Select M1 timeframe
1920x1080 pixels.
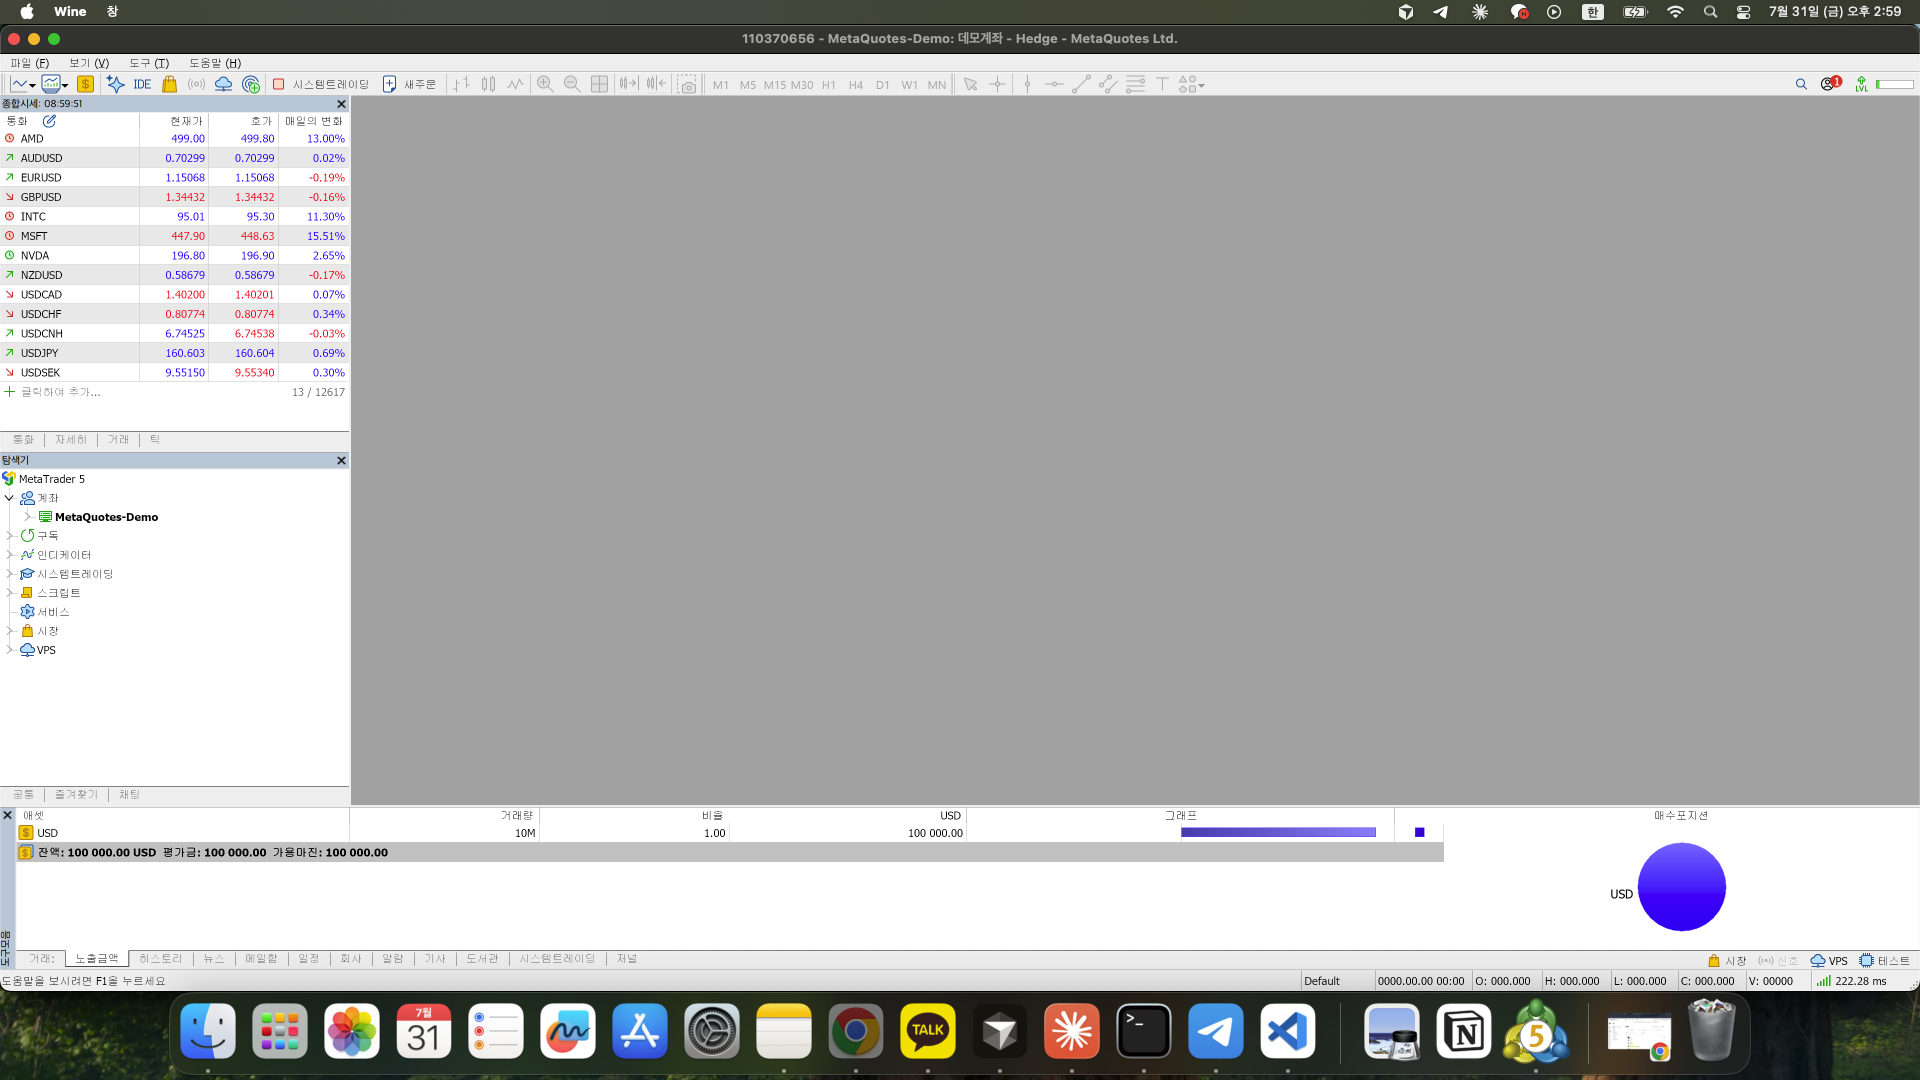721,85
